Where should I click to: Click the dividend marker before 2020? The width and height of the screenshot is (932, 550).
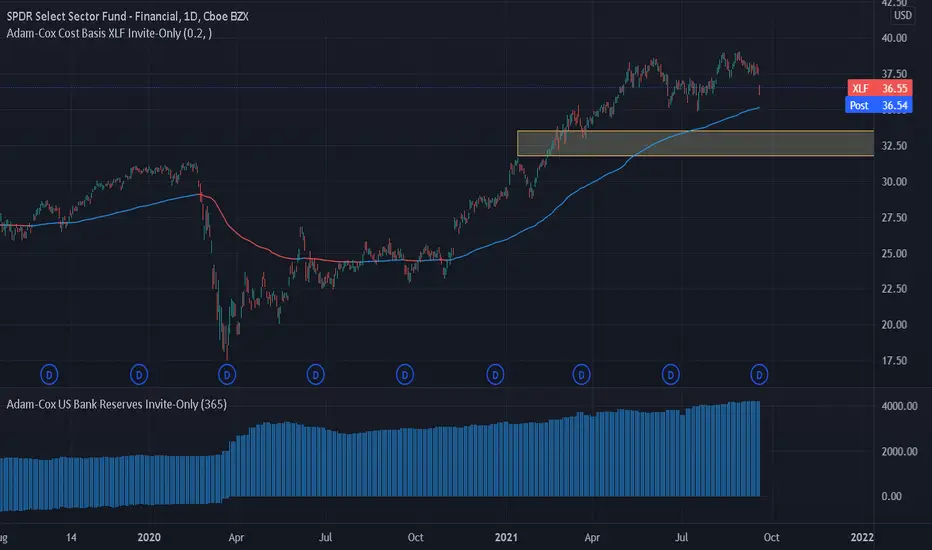pyautogui.click(x=139, y=375)
